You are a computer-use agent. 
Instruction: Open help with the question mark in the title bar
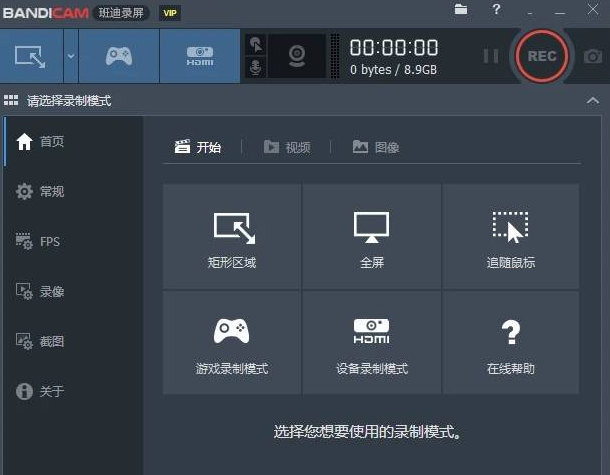click(x=496, y=9)
